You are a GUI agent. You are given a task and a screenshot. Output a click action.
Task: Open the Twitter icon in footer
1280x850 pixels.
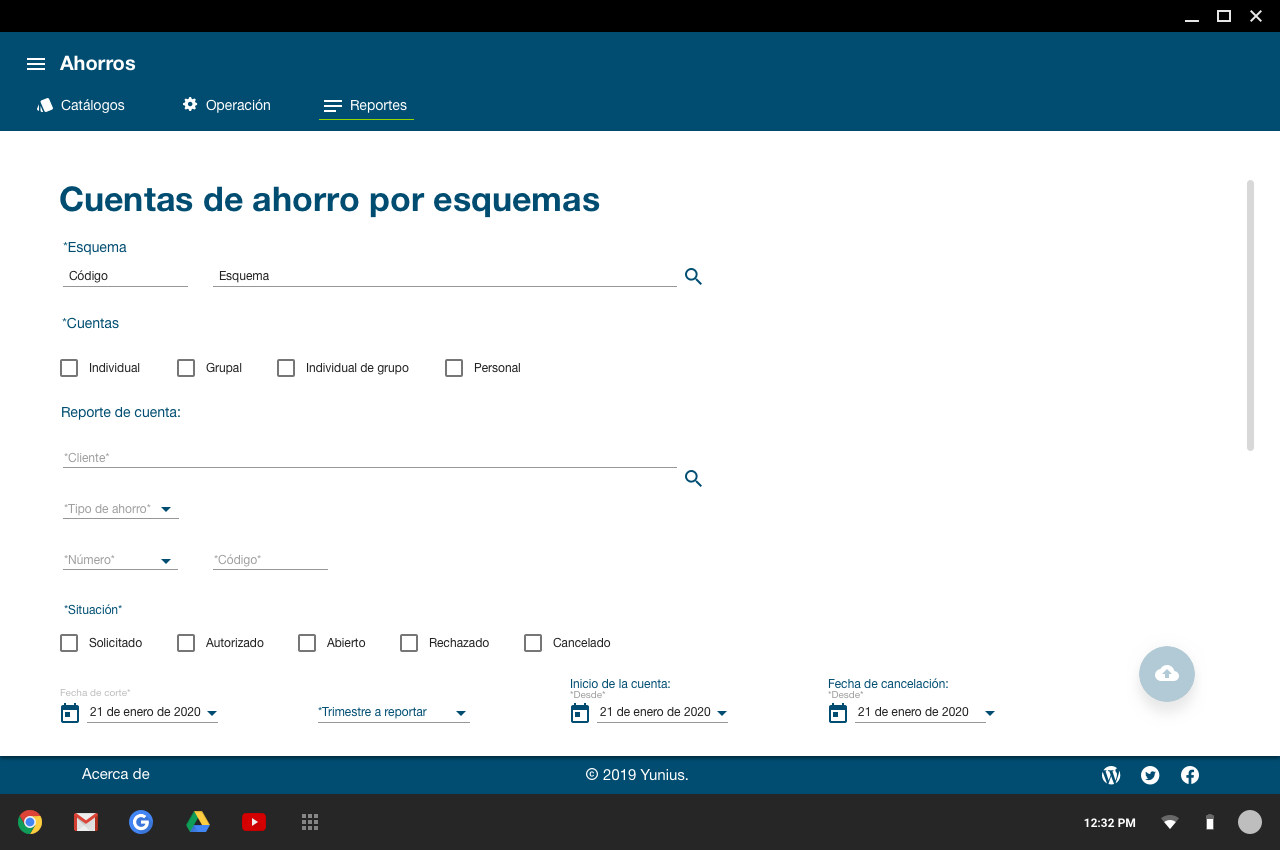(1150, 775)
